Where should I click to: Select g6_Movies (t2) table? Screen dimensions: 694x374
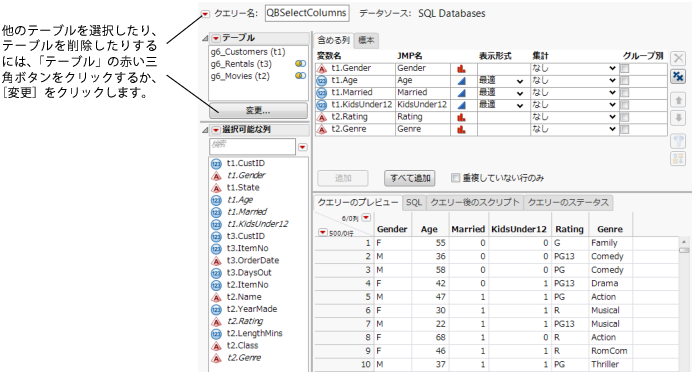click(240, 76)
